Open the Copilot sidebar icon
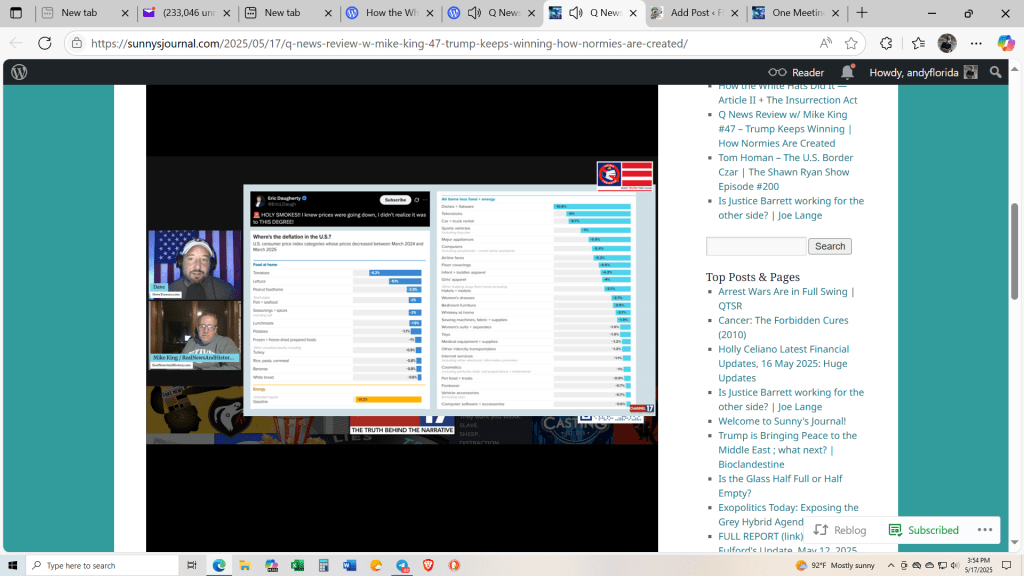The image size is (1024, 576). tap(1005, 43)
